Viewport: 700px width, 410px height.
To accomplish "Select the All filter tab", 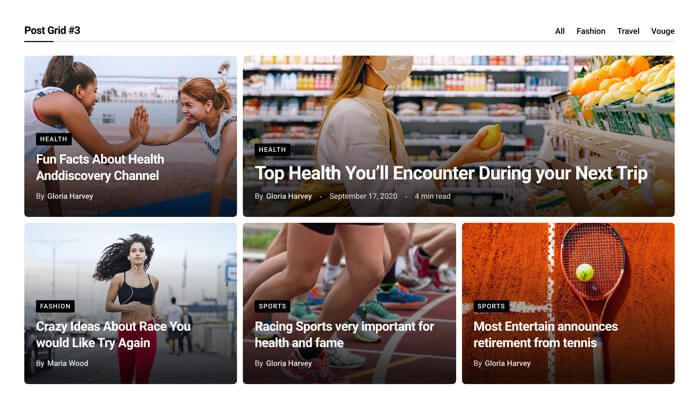I will coord(559,31).
